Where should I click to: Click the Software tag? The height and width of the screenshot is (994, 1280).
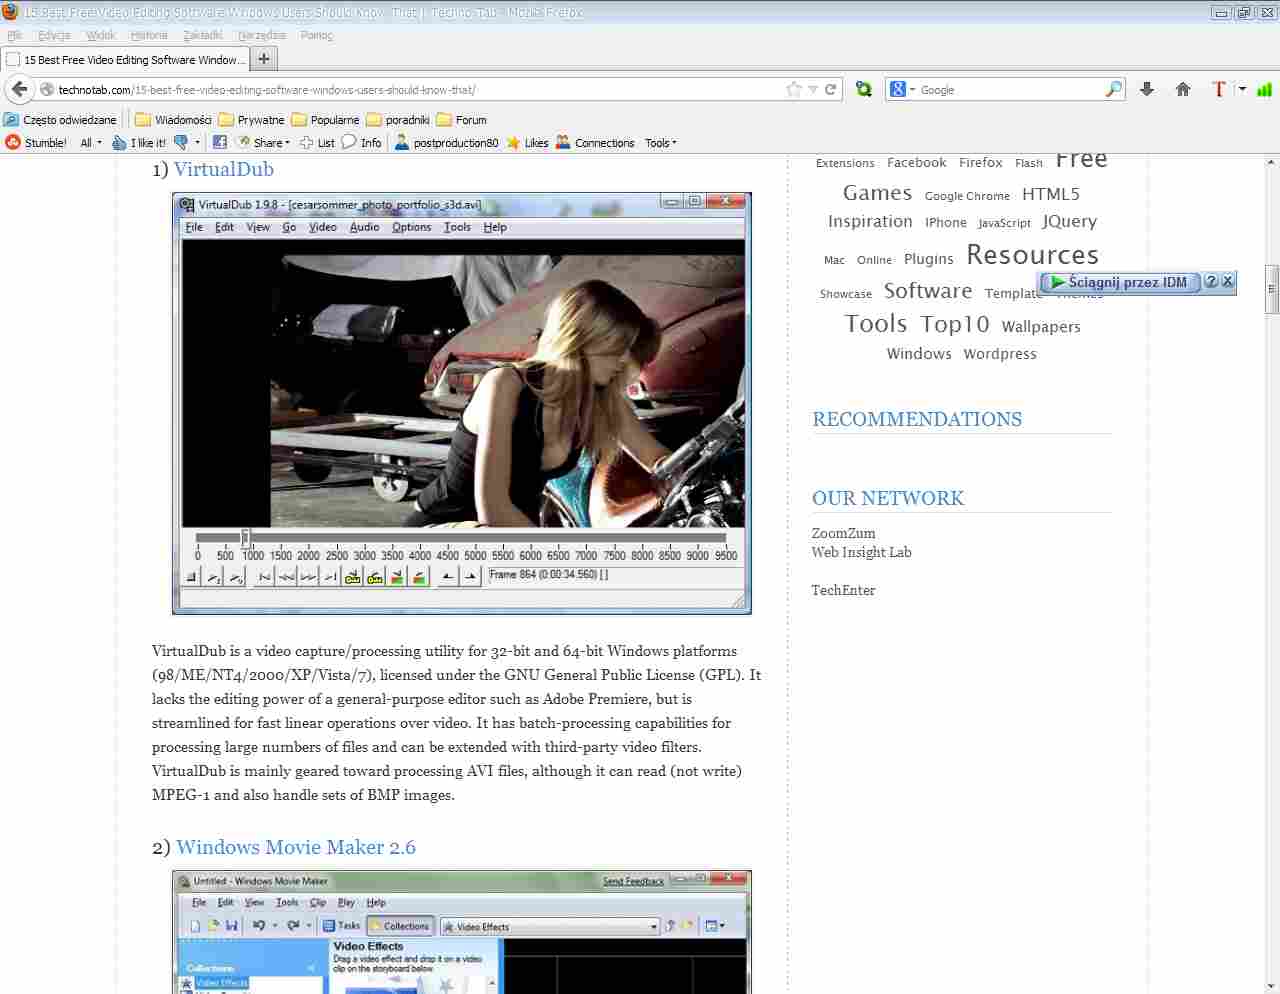coord(928,291)
